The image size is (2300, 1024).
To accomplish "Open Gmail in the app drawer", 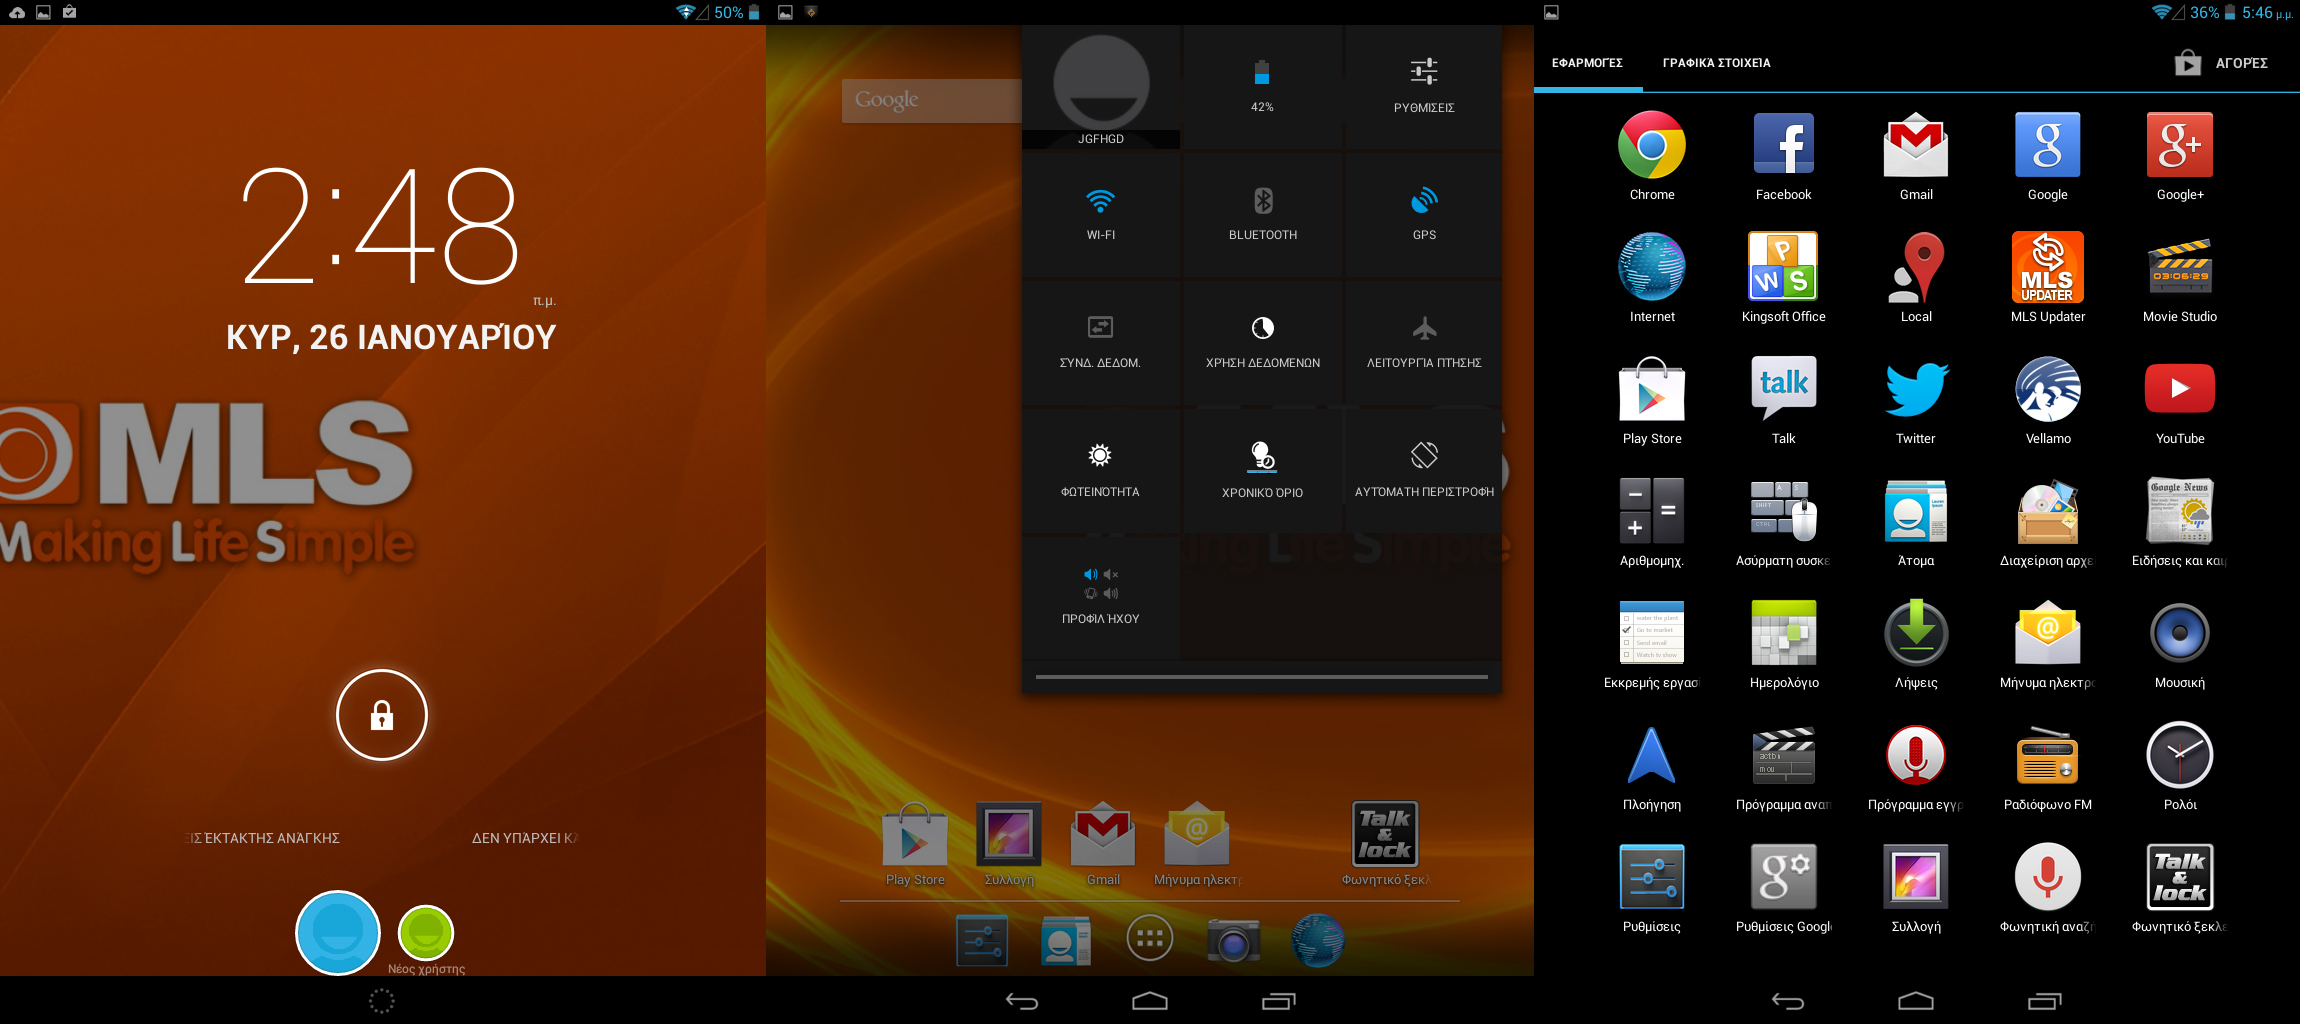I will (1916, 145).
